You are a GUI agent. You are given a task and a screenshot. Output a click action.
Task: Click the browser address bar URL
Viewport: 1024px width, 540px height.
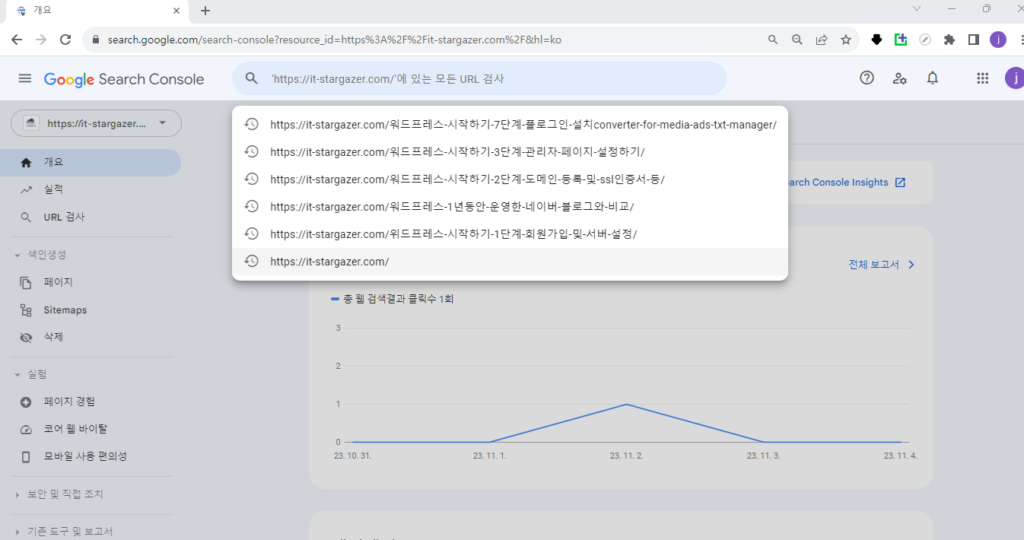334,40
